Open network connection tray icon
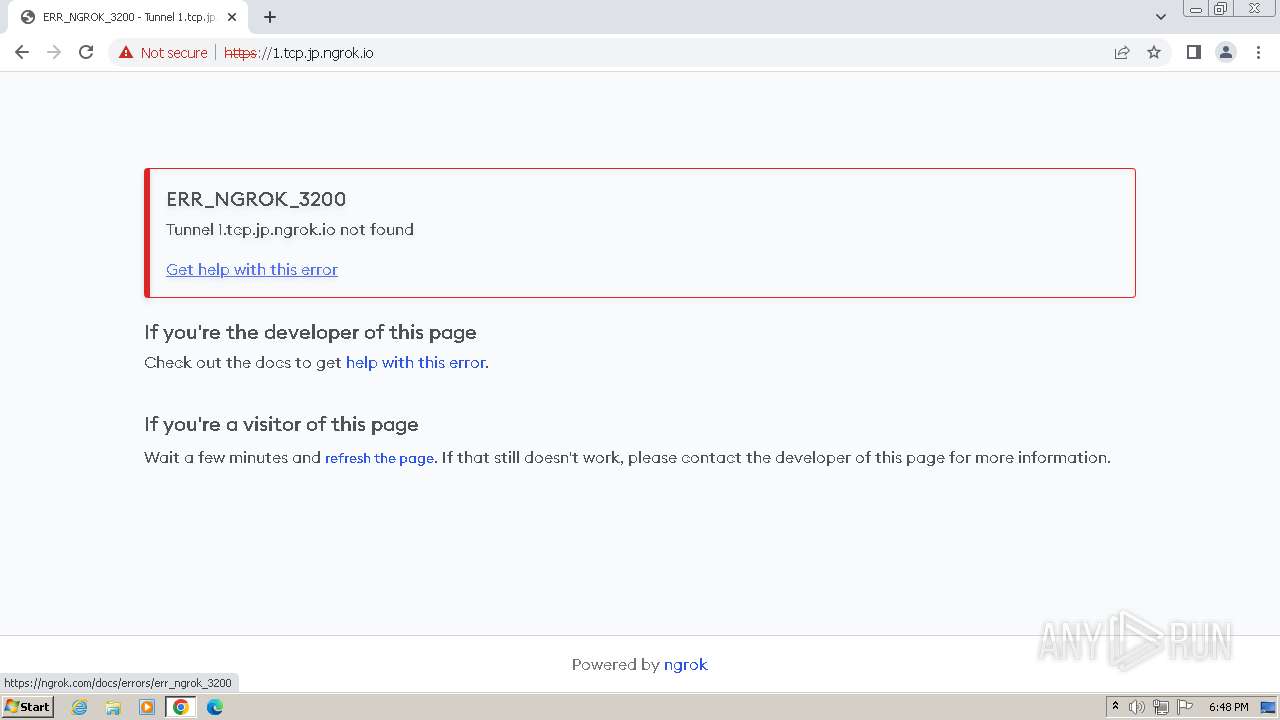 click(1161, 707)
